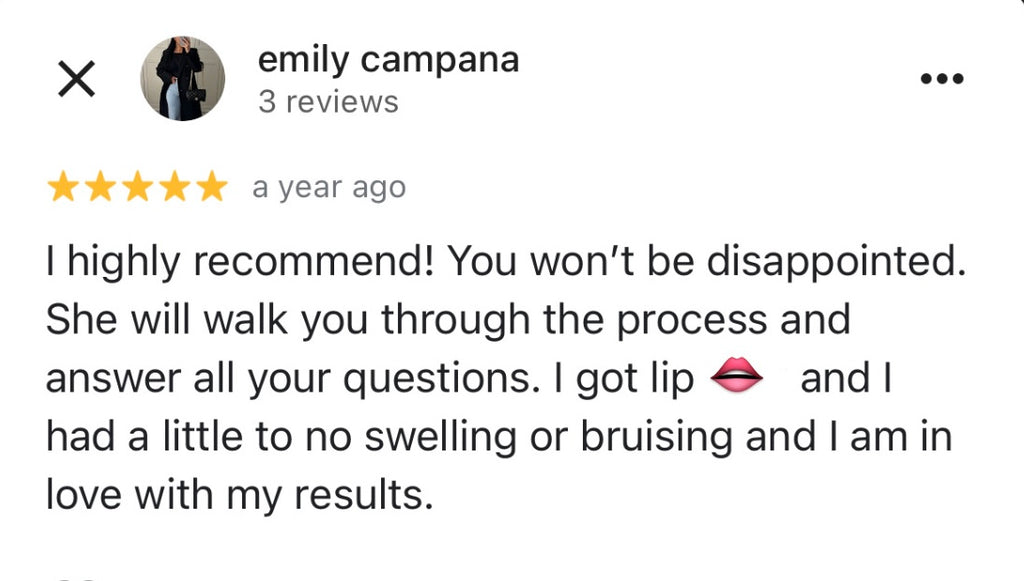1024x581 pixels.
Task: Click the third yellow rating star
Action: 138,187
